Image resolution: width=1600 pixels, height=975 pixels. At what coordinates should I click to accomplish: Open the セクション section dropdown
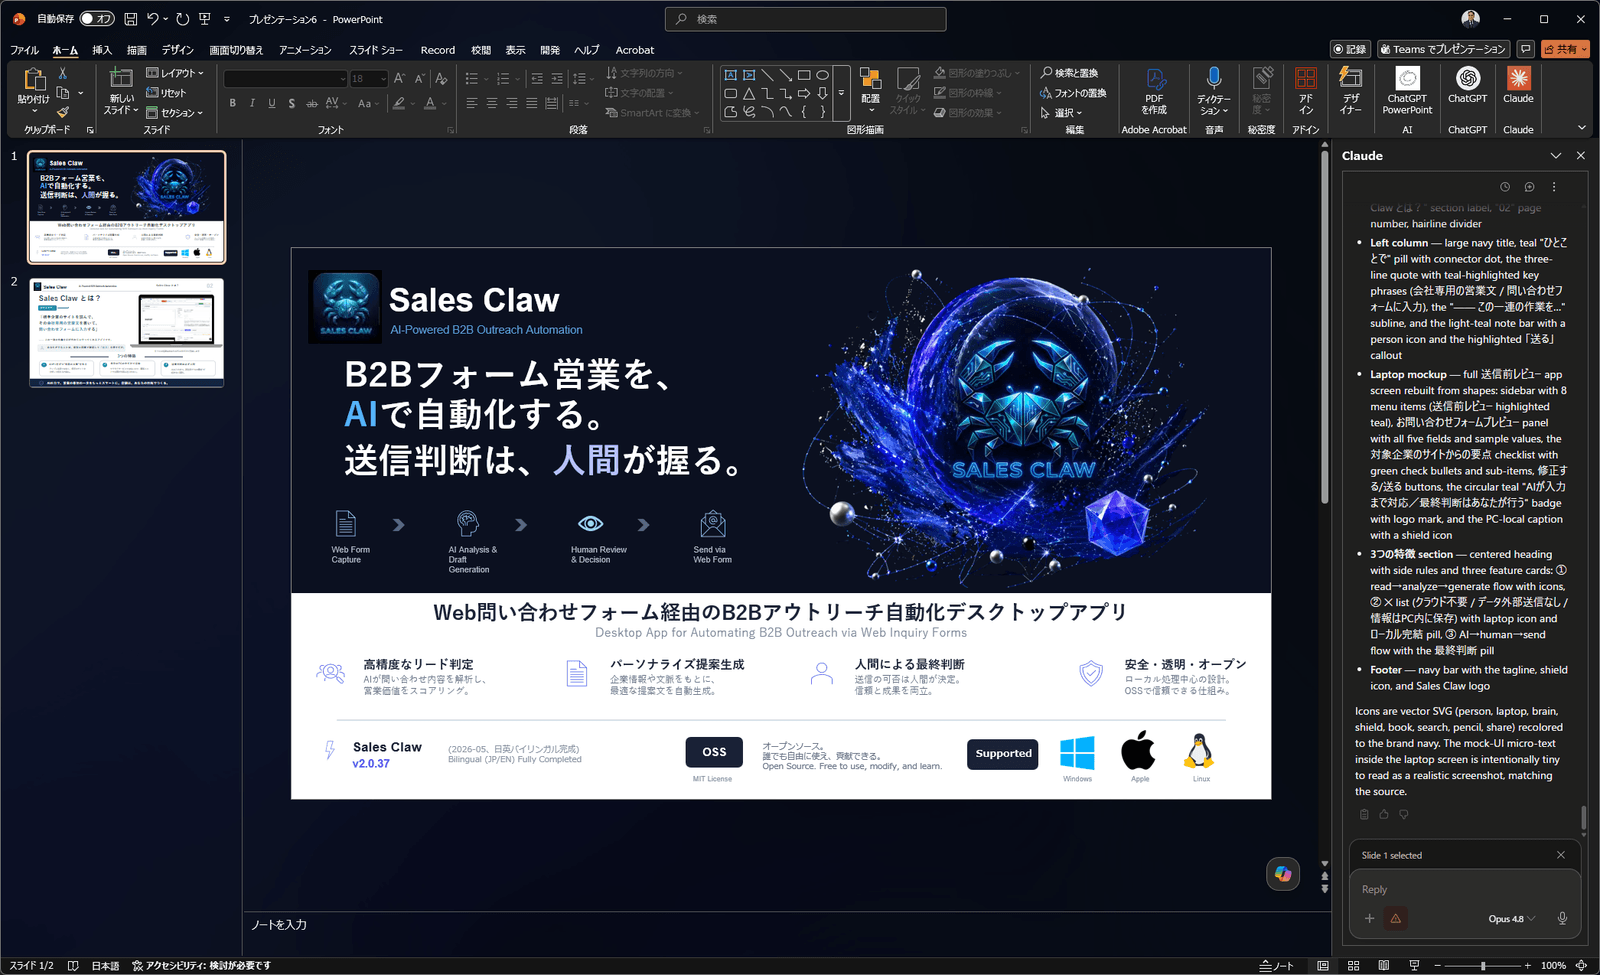point(175,113)
